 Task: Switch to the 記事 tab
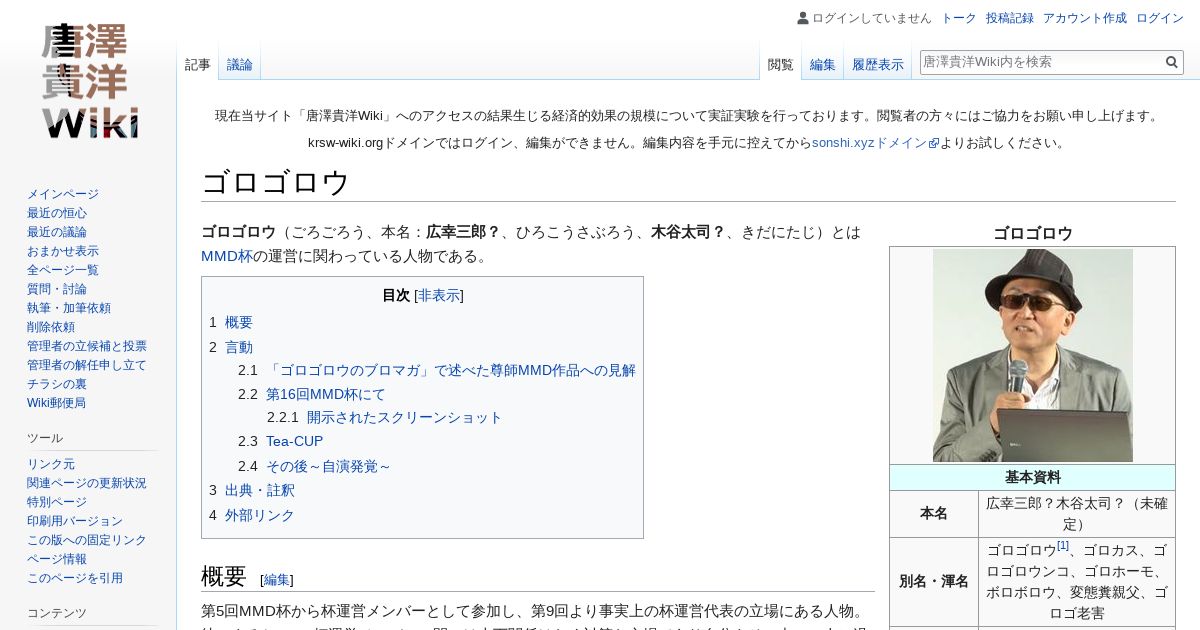[x=198, y=65]
